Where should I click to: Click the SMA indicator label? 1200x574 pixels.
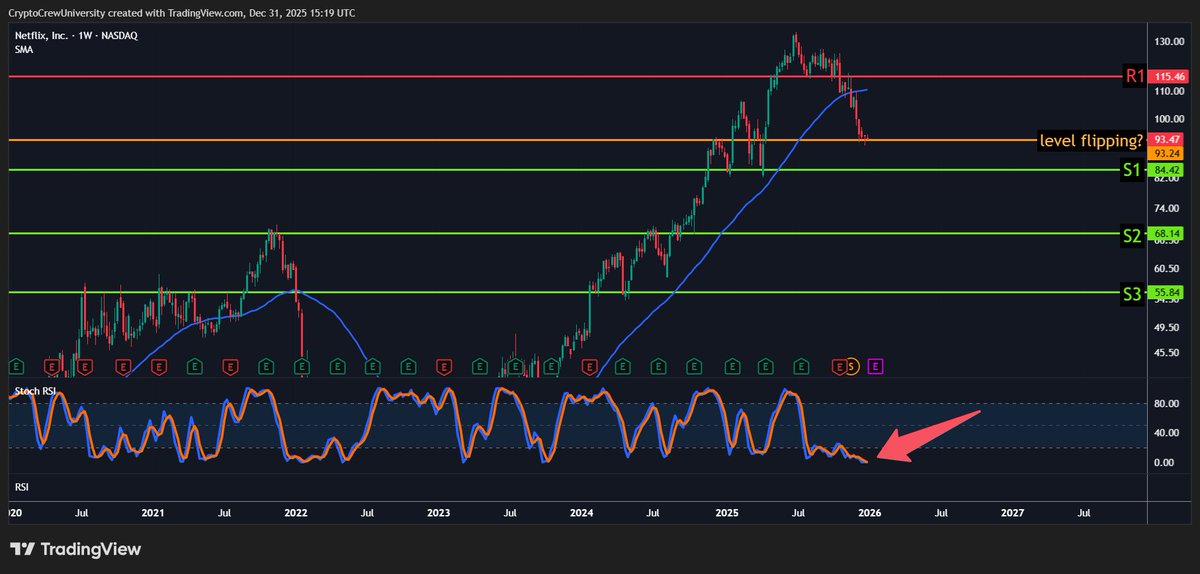24,48
